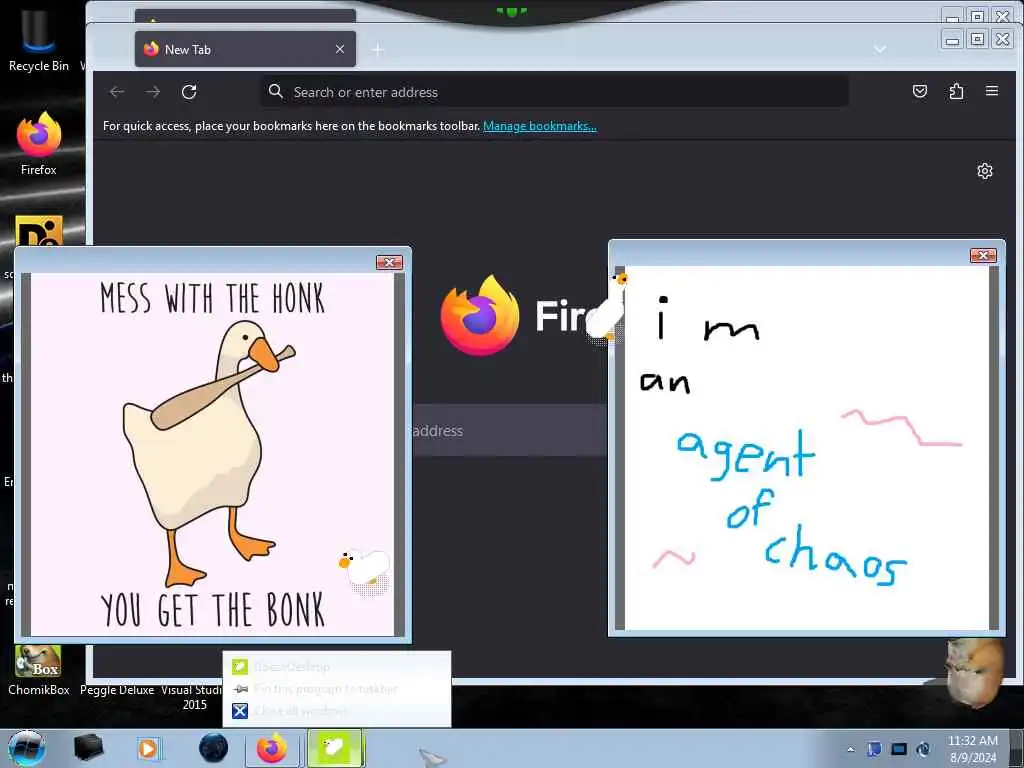Choose 'Pin this program to taskbar'
This screenshot has height=768, width=1024.
pos(336,689)
